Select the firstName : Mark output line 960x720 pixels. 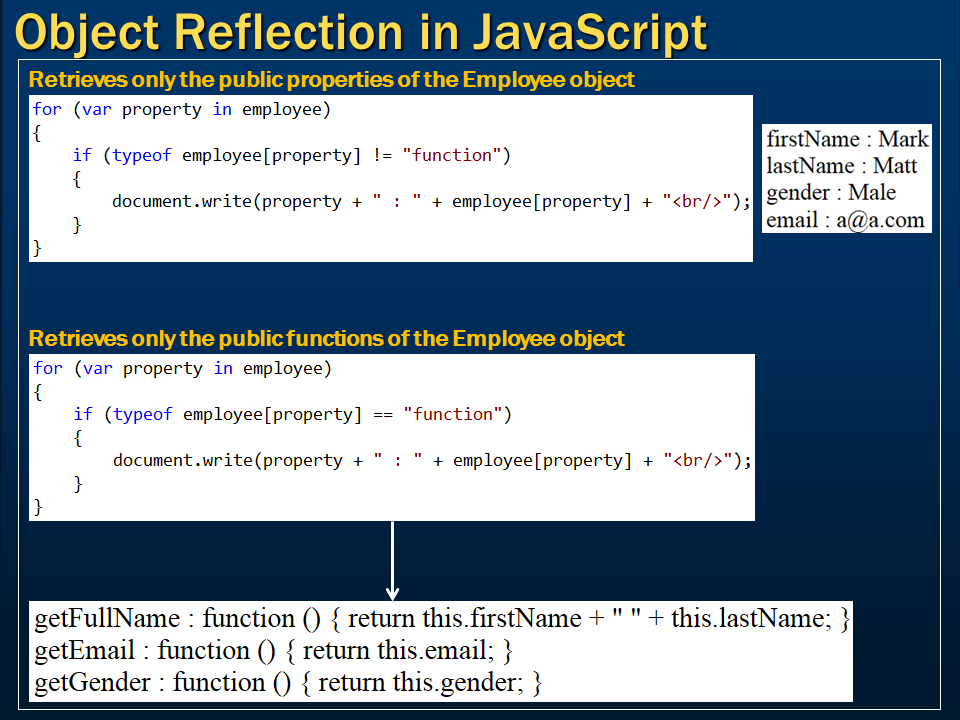846,138
